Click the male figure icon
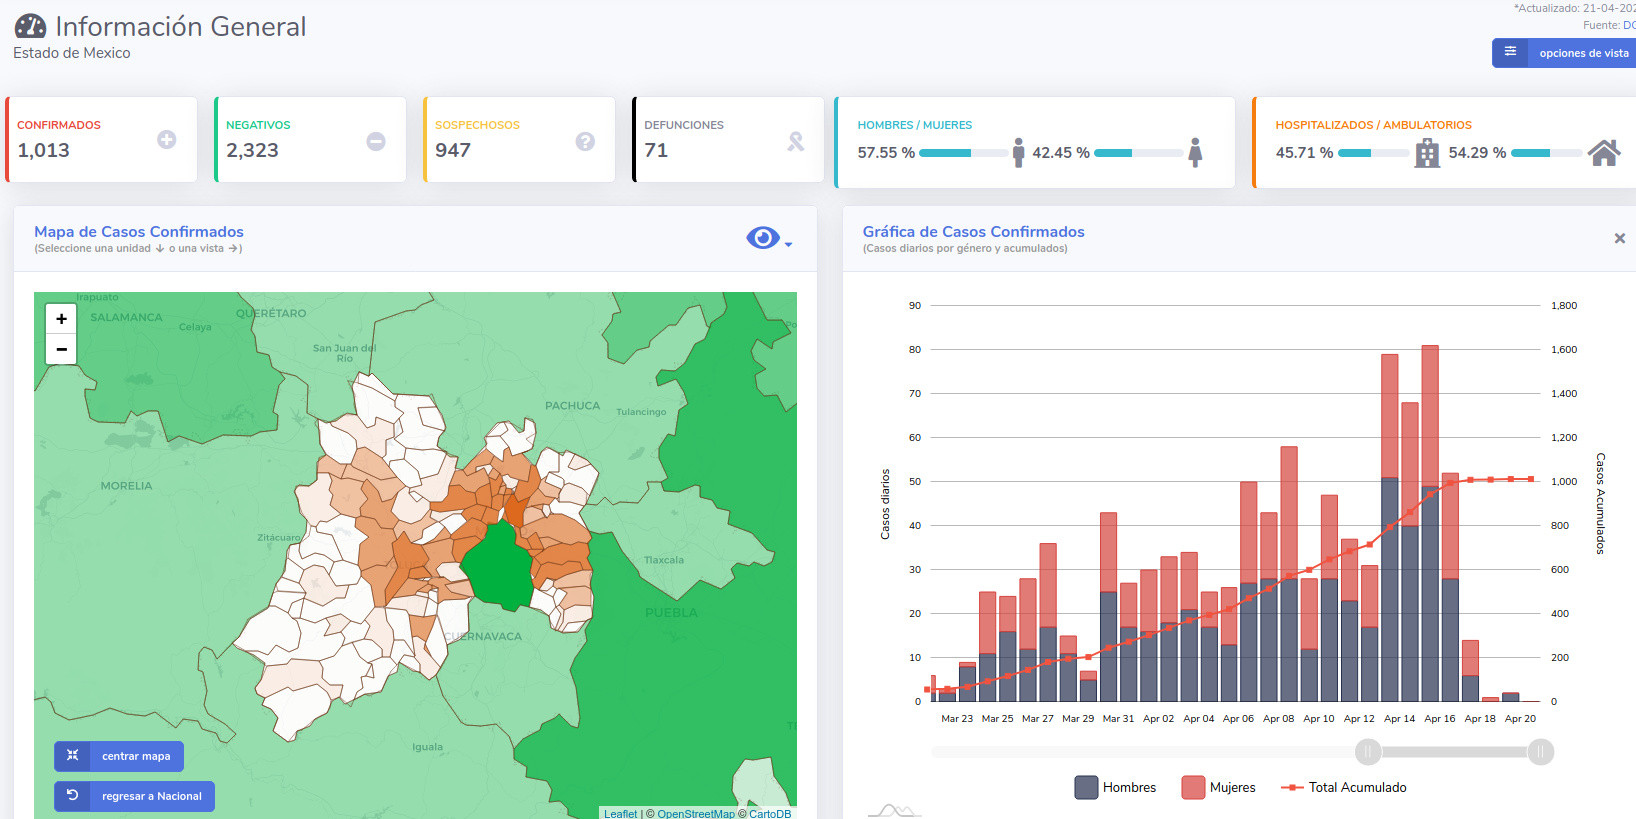Image resolution: width=1636 pixels, height=819 pixels. [x=1018, y=152]
